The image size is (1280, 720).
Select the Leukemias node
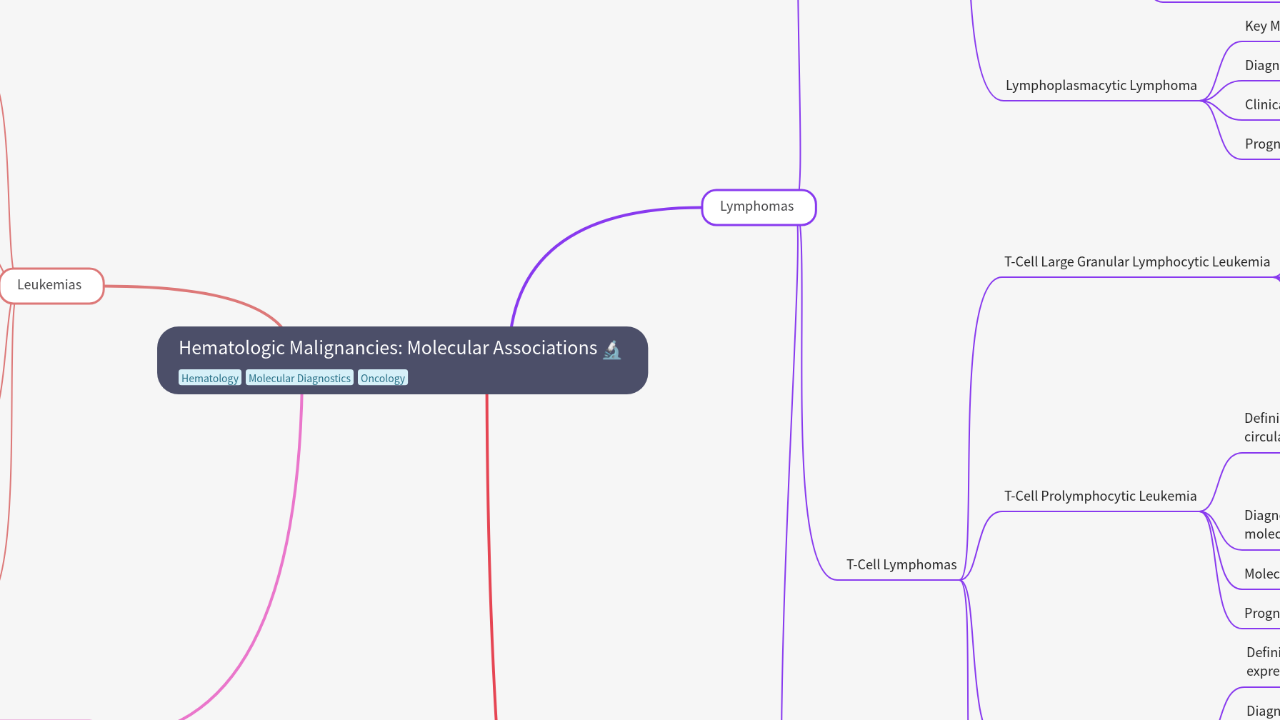tap(51, 285)
